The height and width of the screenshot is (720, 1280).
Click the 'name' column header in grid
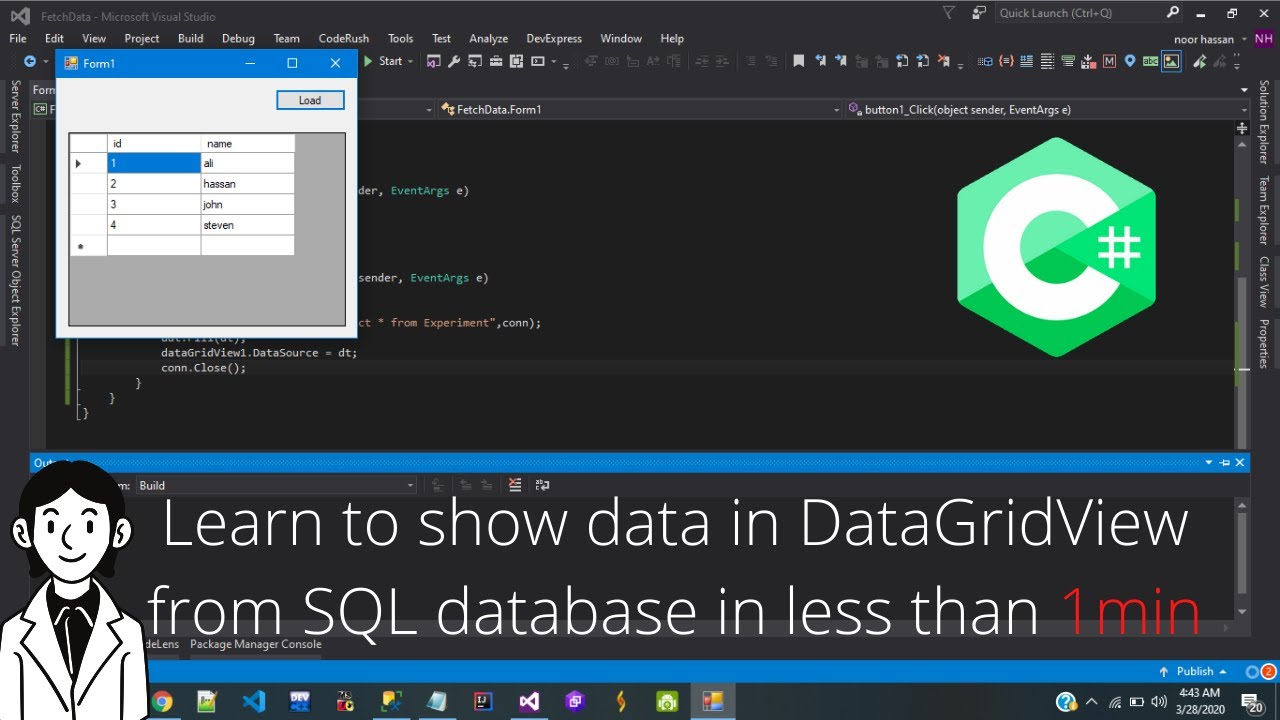(x=248, y=143)
